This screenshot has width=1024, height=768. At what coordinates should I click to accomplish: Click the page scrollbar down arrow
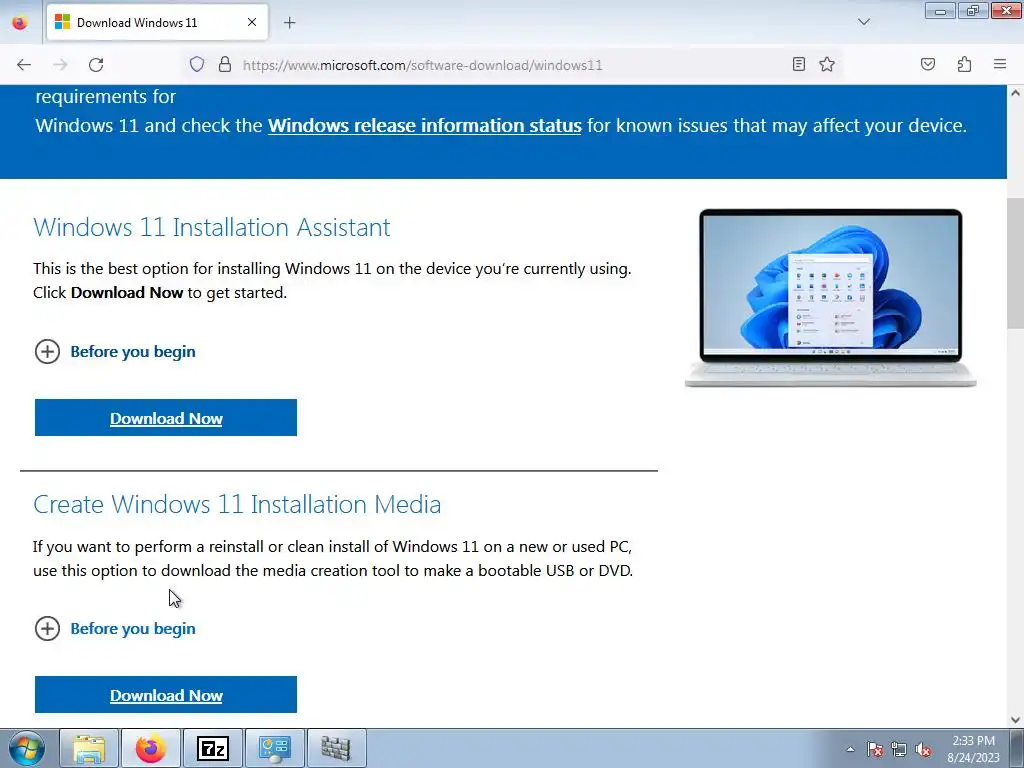1015,720
